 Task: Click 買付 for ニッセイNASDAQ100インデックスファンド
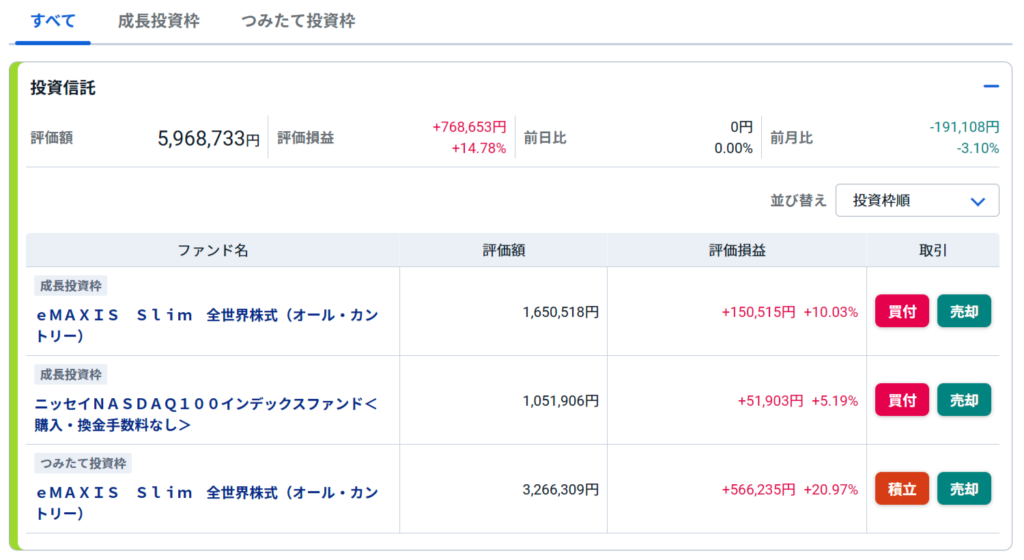point(901,400)
